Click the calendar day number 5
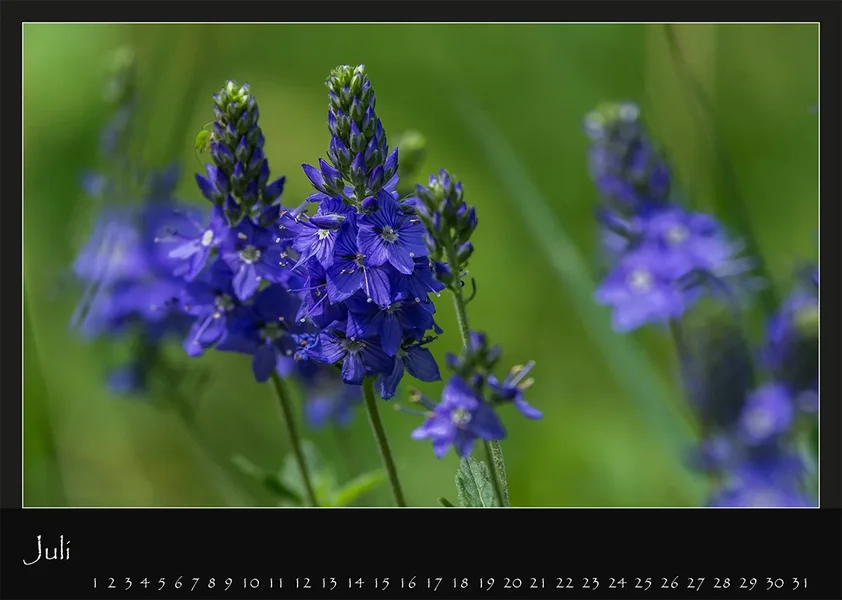842x600 pixels. [161, 583]
